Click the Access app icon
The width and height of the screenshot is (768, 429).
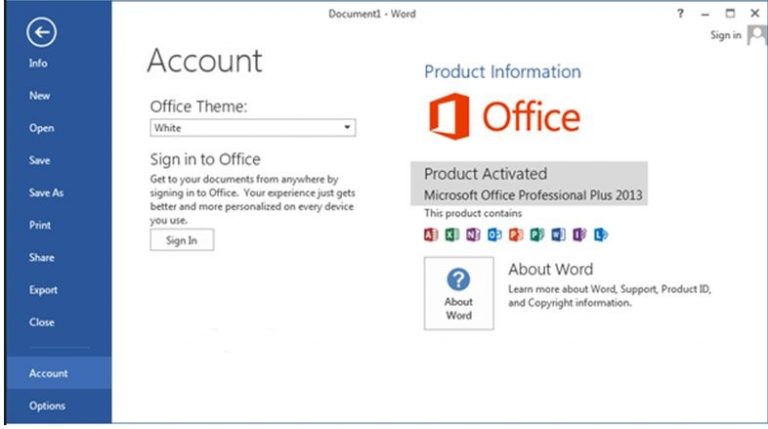click(431, 235)
